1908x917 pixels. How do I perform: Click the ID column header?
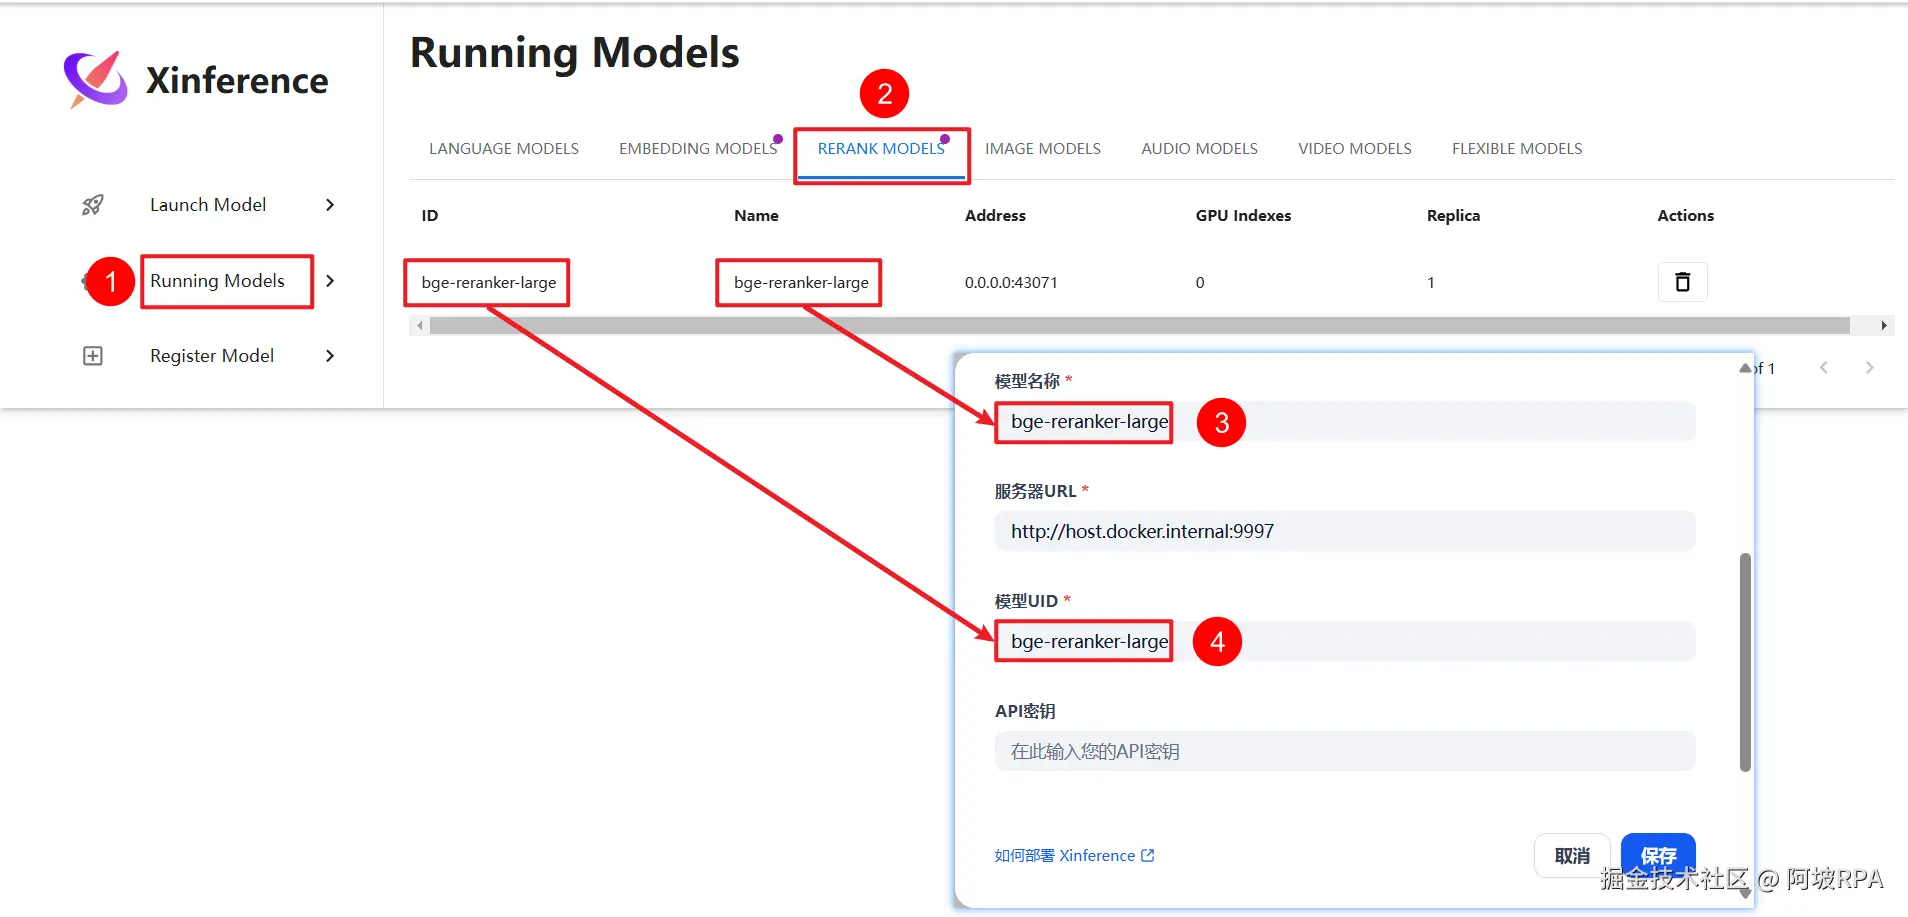pos(430,216)
